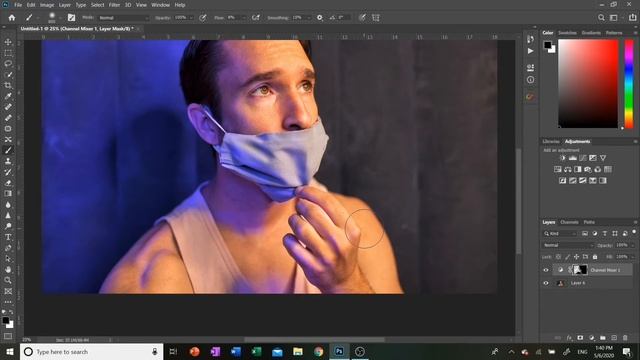Viewport: 640px width, 360px height.
Task: Click symmetry paint options icon
Action: pyautogui.click(x=376, y=18)
